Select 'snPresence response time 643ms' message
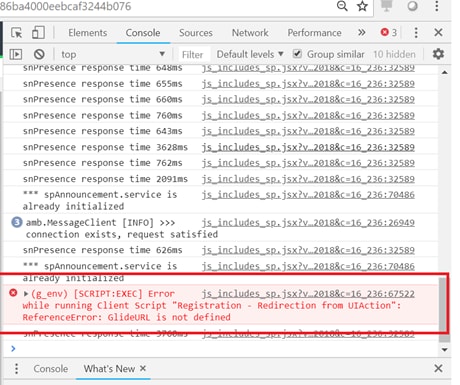This screenshot has height=385, width=460. (103, 131)
